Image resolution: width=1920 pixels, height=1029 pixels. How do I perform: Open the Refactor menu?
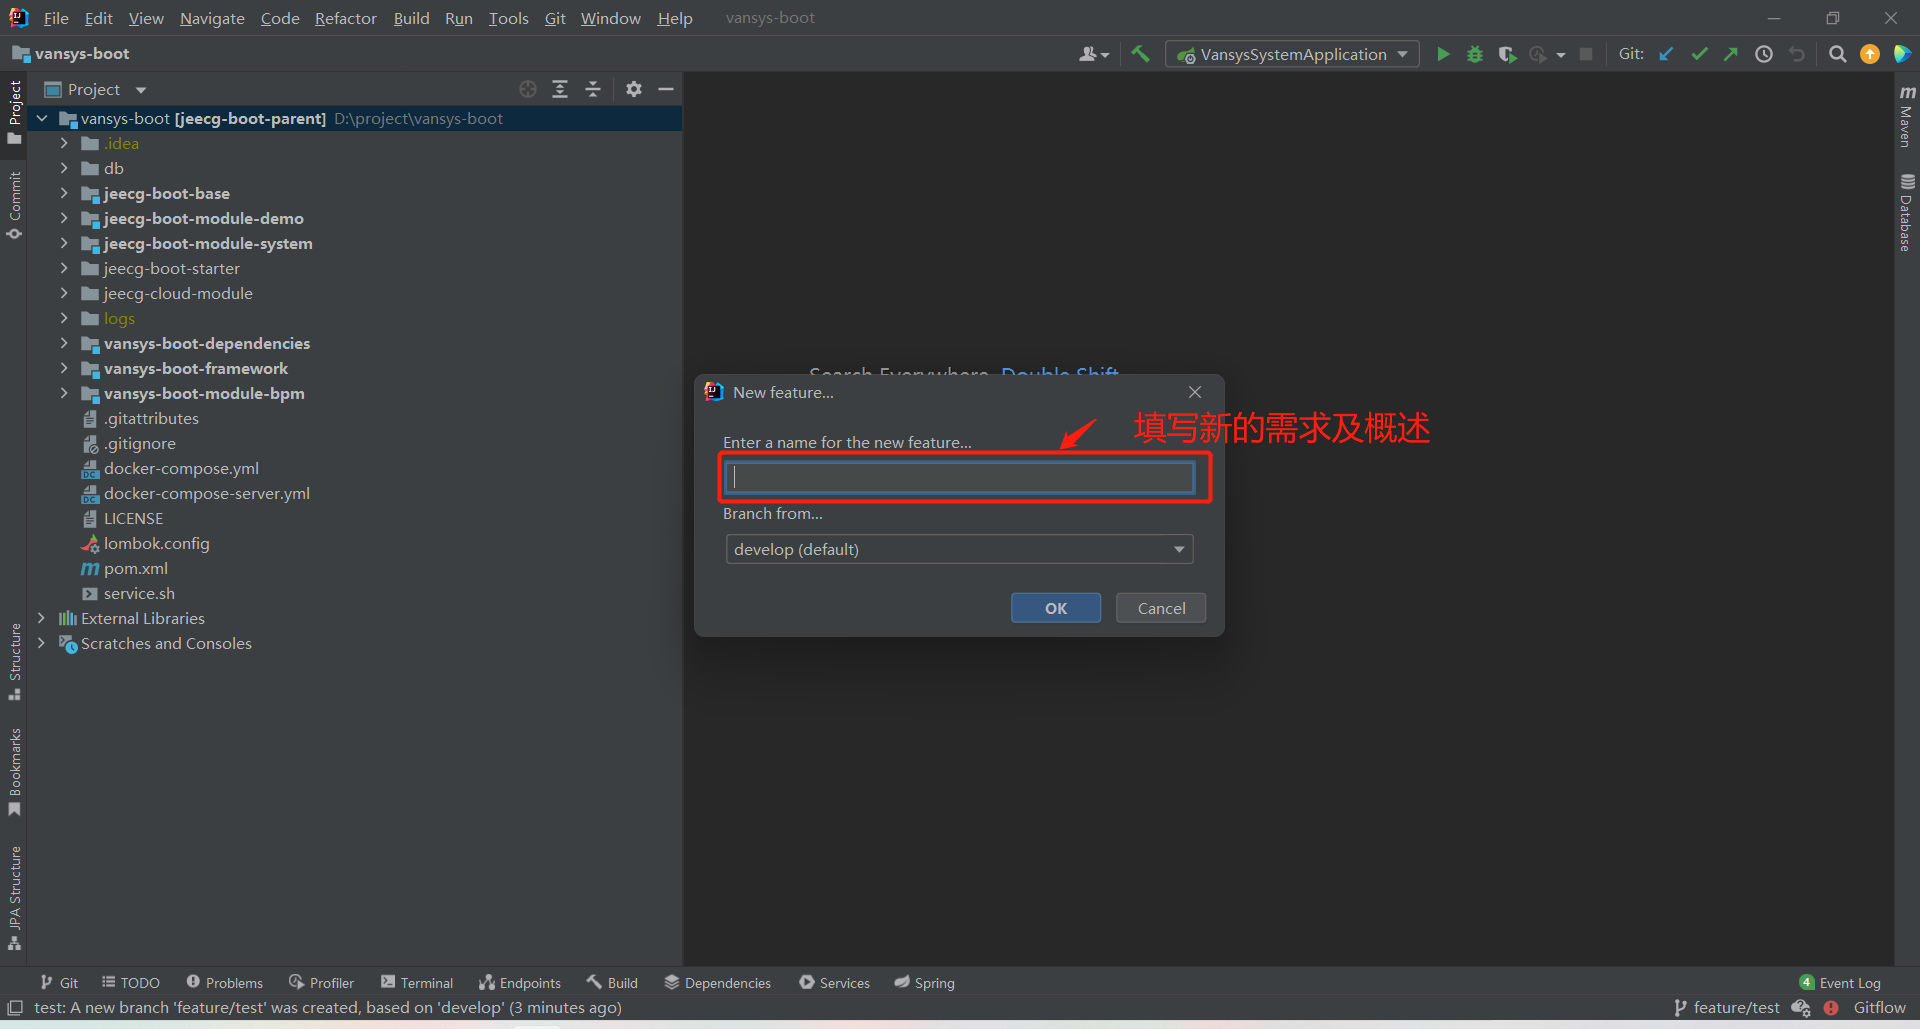pos(345,18)
